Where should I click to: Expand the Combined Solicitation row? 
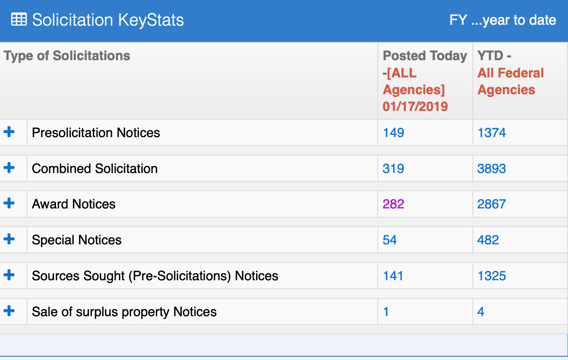[x=9, y=168]
